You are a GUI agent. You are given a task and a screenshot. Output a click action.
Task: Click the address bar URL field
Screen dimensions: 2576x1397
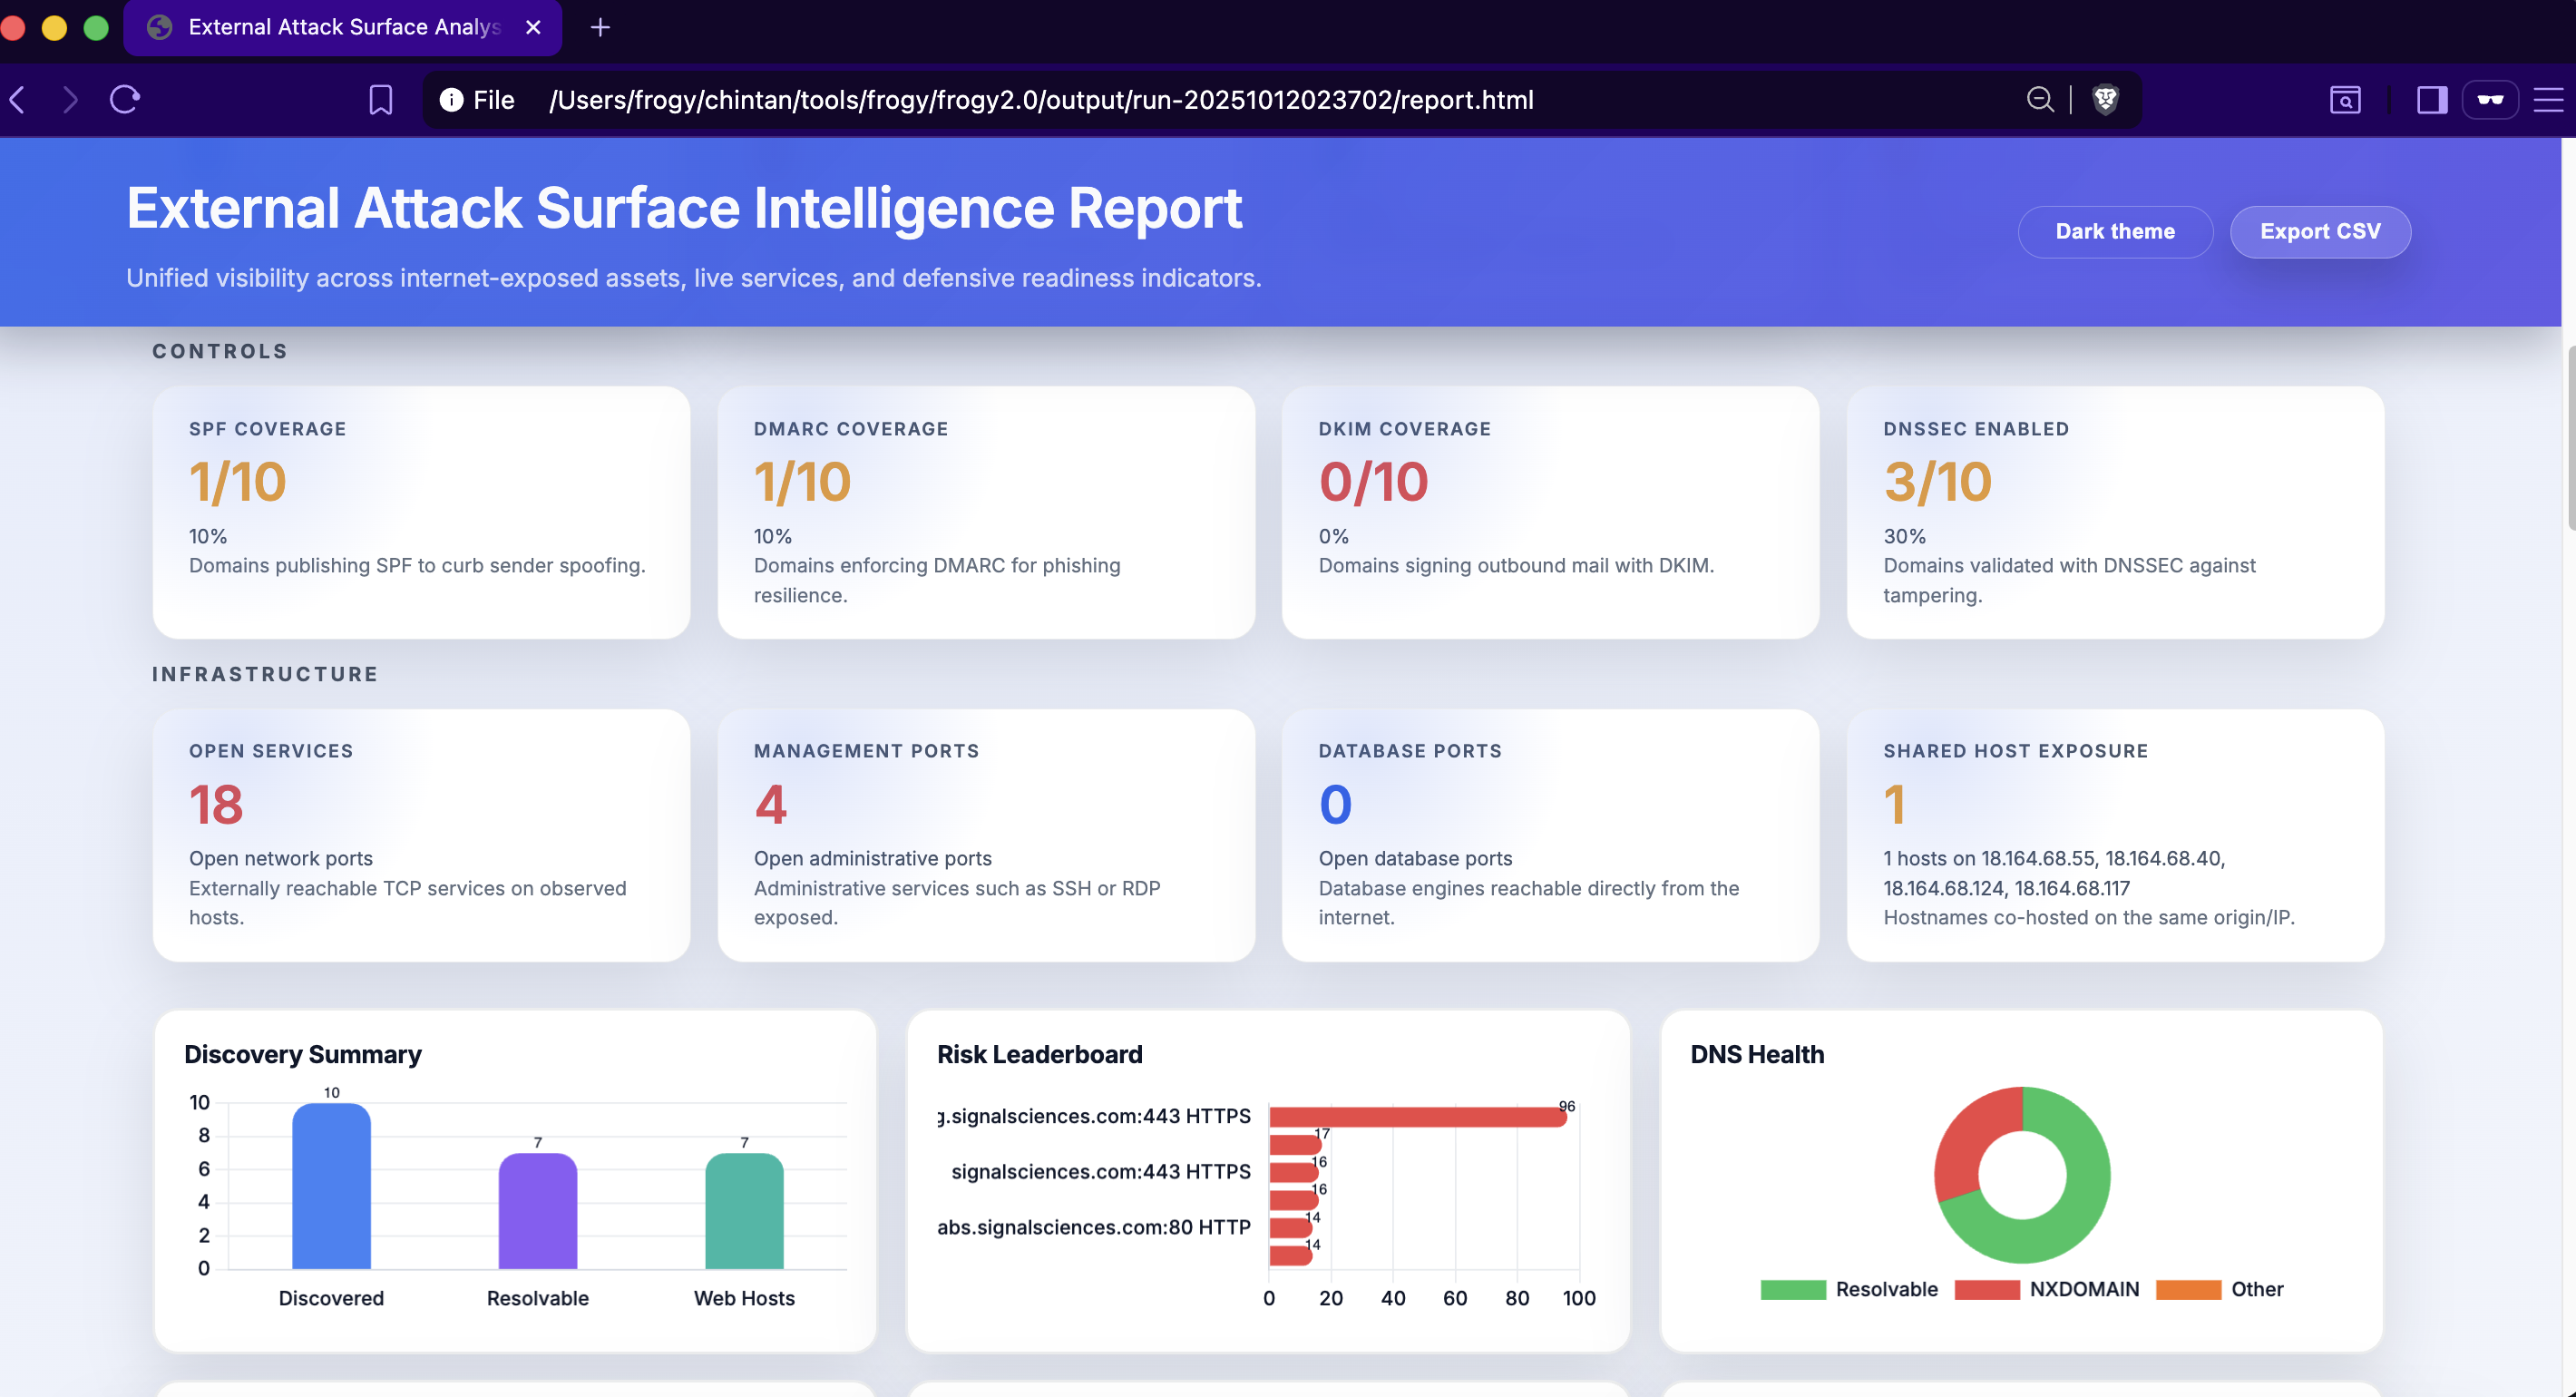tap(1040, 100)
